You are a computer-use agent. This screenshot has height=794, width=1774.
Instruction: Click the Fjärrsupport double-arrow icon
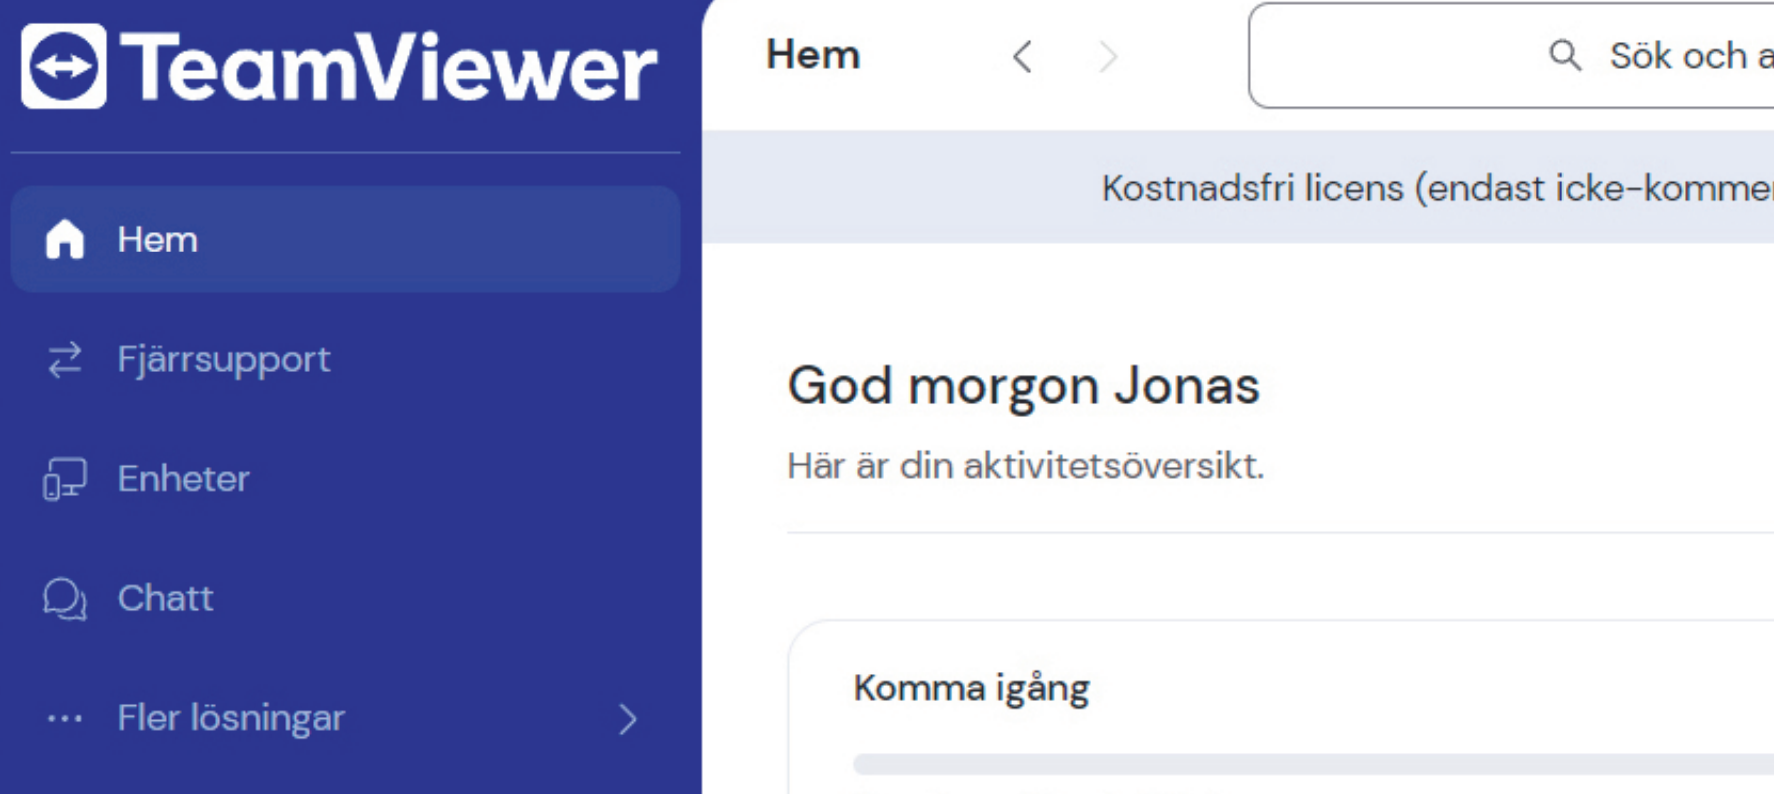65,360
